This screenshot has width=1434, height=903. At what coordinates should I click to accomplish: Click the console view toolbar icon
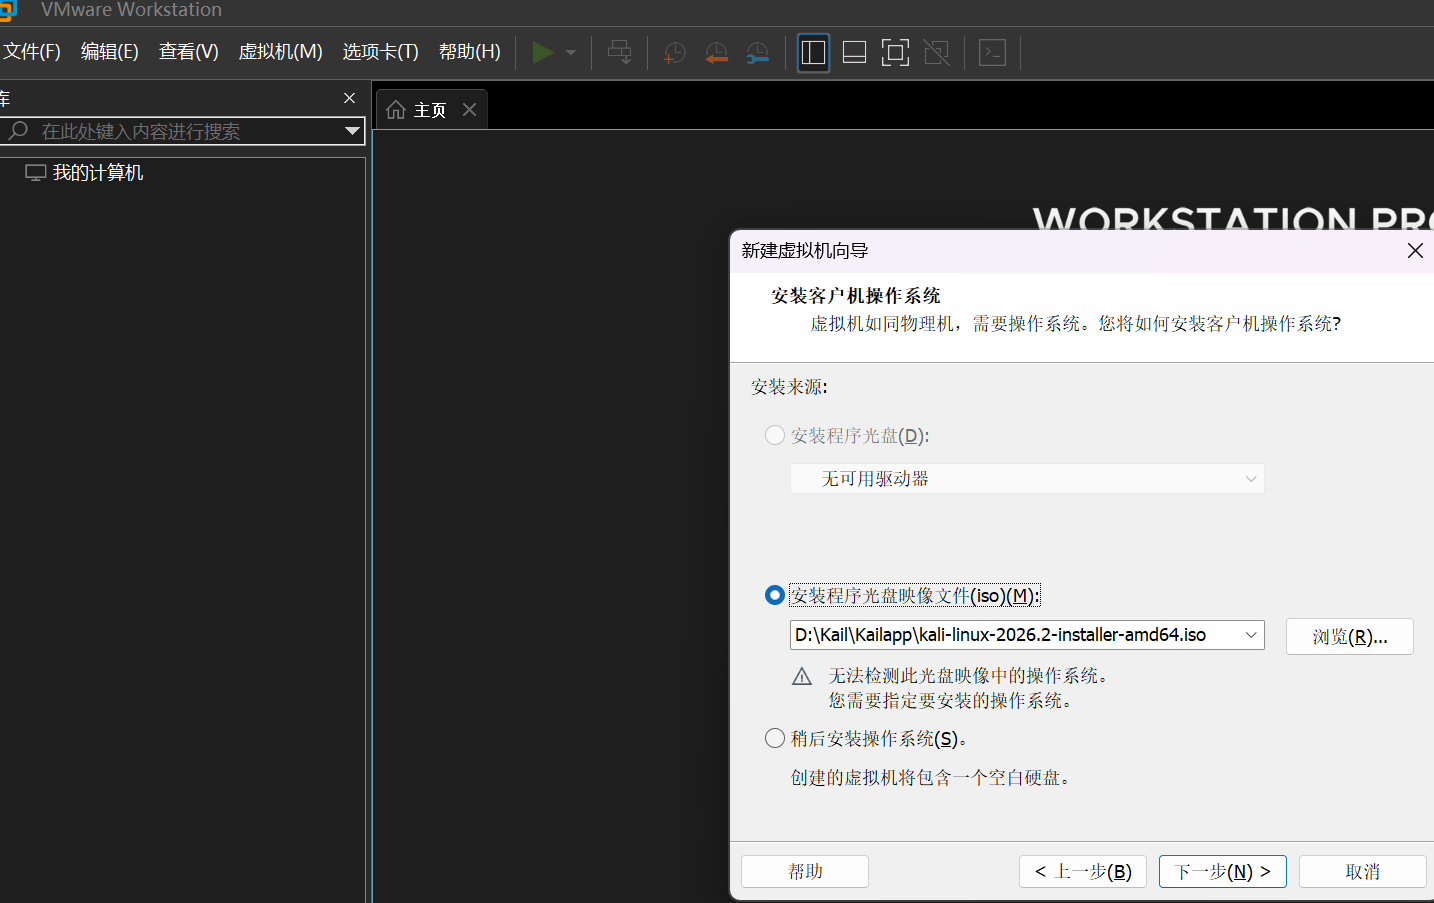993,52
